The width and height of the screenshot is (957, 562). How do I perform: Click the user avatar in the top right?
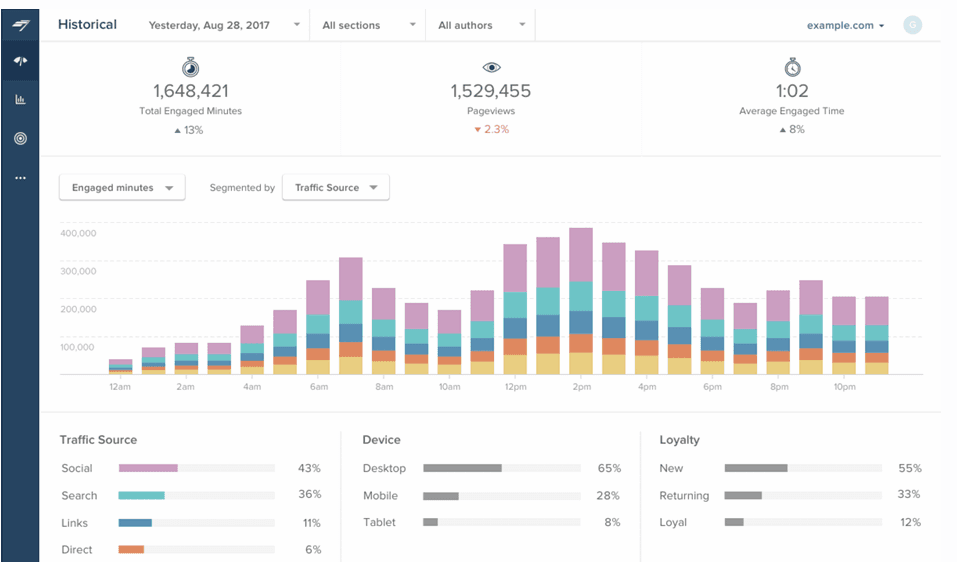tap(911, 25)
